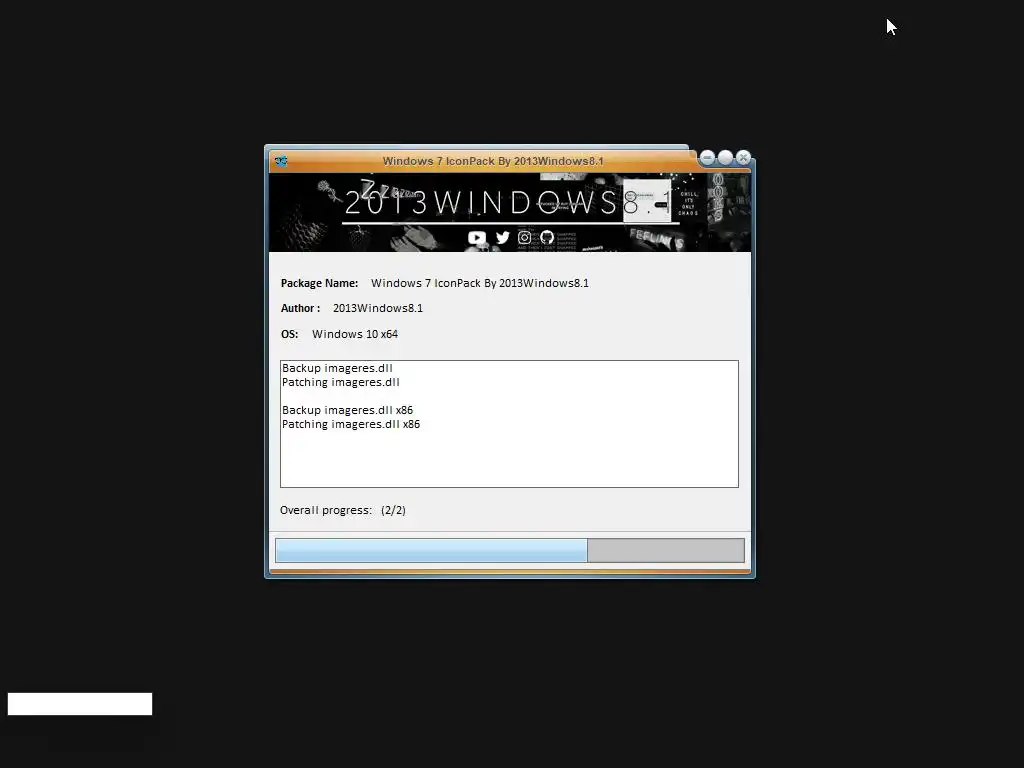1024x768 pixels.
Task: Open the Instagram icon in banner
Action: coord(524,238)
